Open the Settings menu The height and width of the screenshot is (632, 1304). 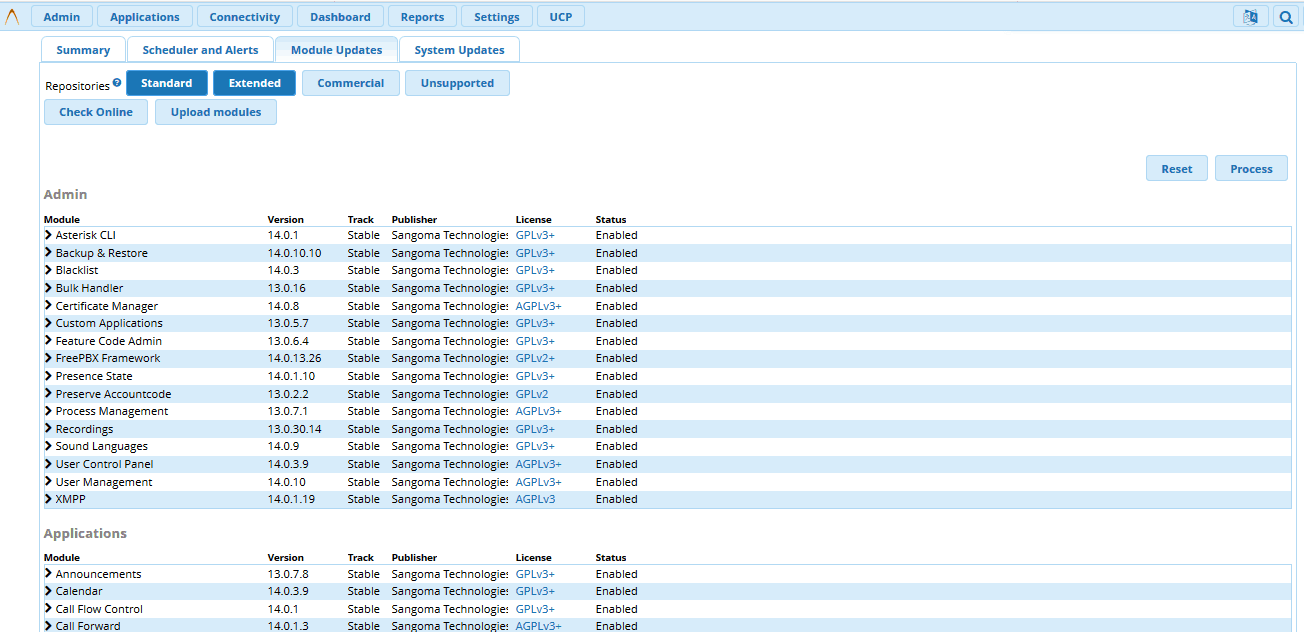pos(497,17)
